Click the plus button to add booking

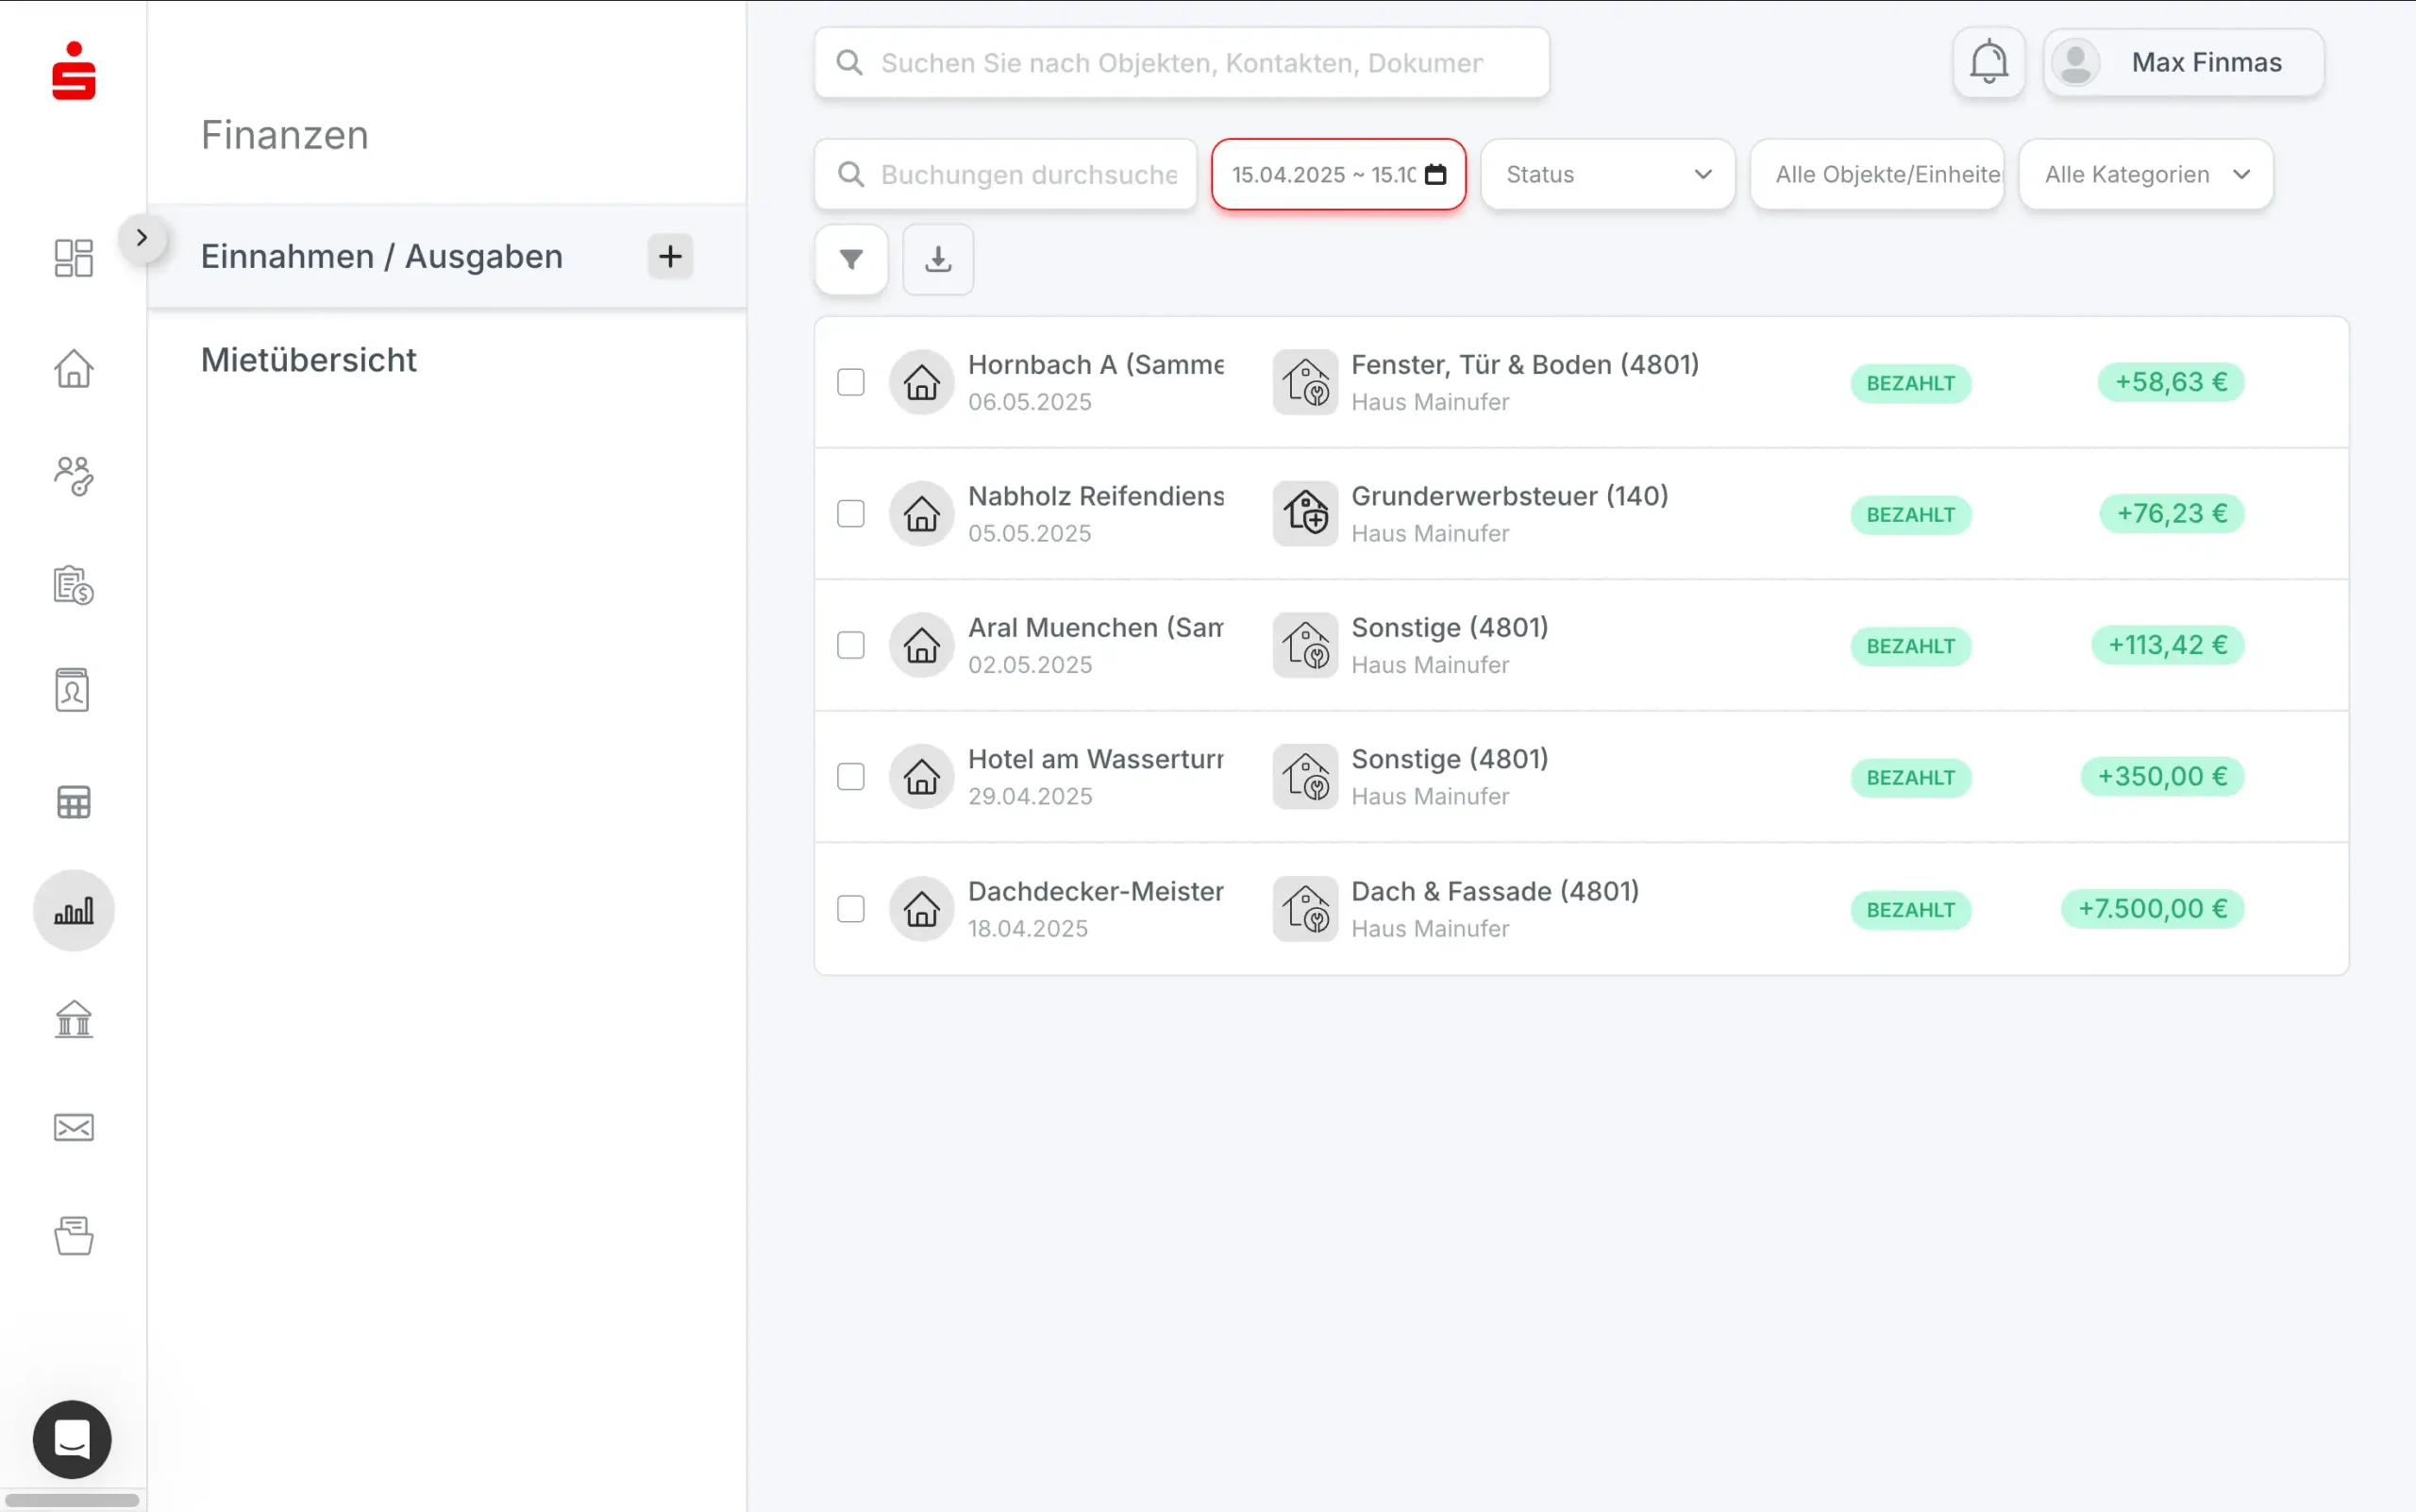(670, 257)
